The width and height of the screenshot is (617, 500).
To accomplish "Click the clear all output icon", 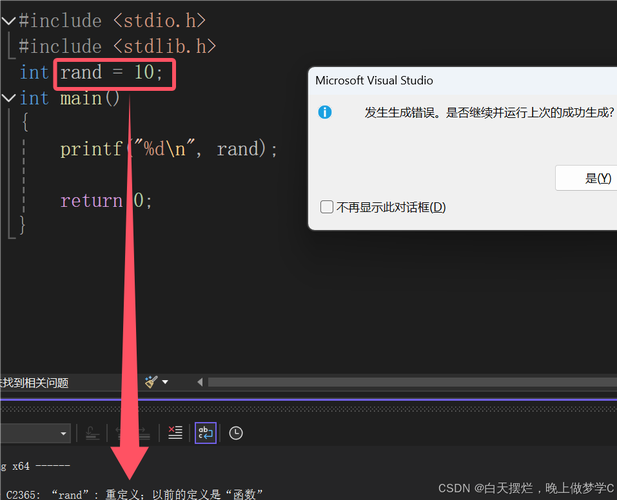I will 175,433.
